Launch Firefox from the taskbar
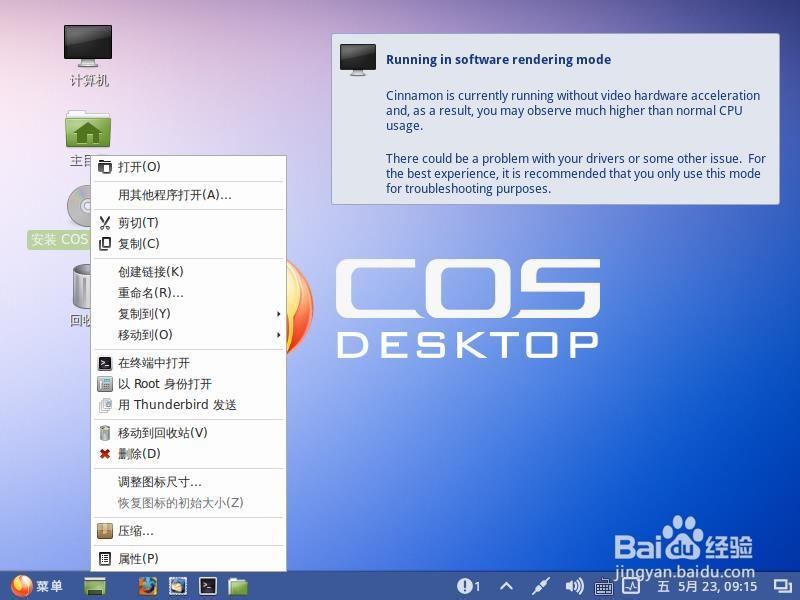Image resolution: width=800 pixels, height=600 pixels. point(148,586)
